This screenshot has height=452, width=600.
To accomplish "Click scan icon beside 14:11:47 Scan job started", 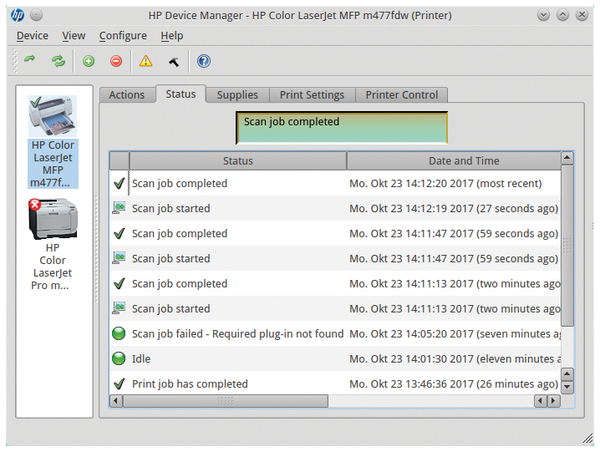I will click(119, 258).
